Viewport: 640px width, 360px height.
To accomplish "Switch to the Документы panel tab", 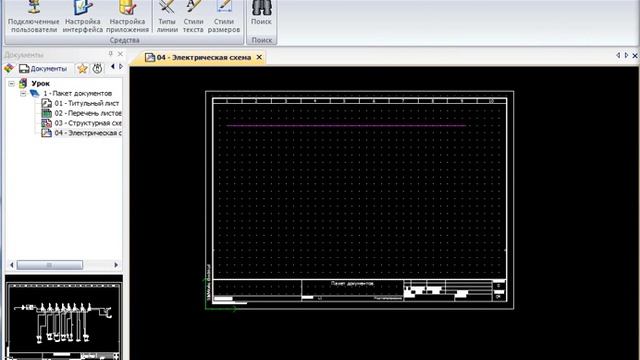I will [43, 69].
